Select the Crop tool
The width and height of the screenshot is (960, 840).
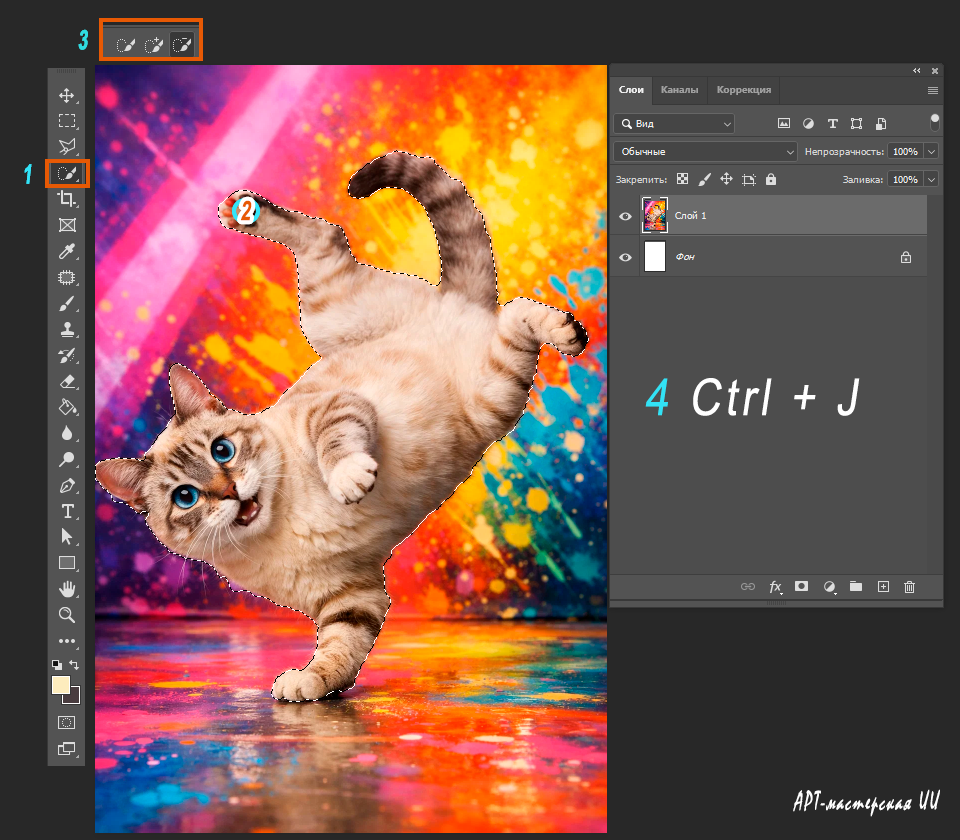pyautogui.click(x=67, y=199)
